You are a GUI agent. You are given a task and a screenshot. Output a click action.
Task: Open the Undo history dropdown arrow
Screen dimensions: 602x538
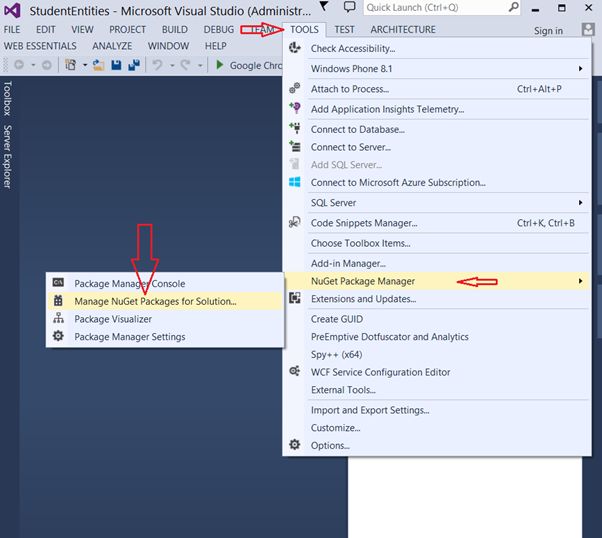tap(172, 65)
